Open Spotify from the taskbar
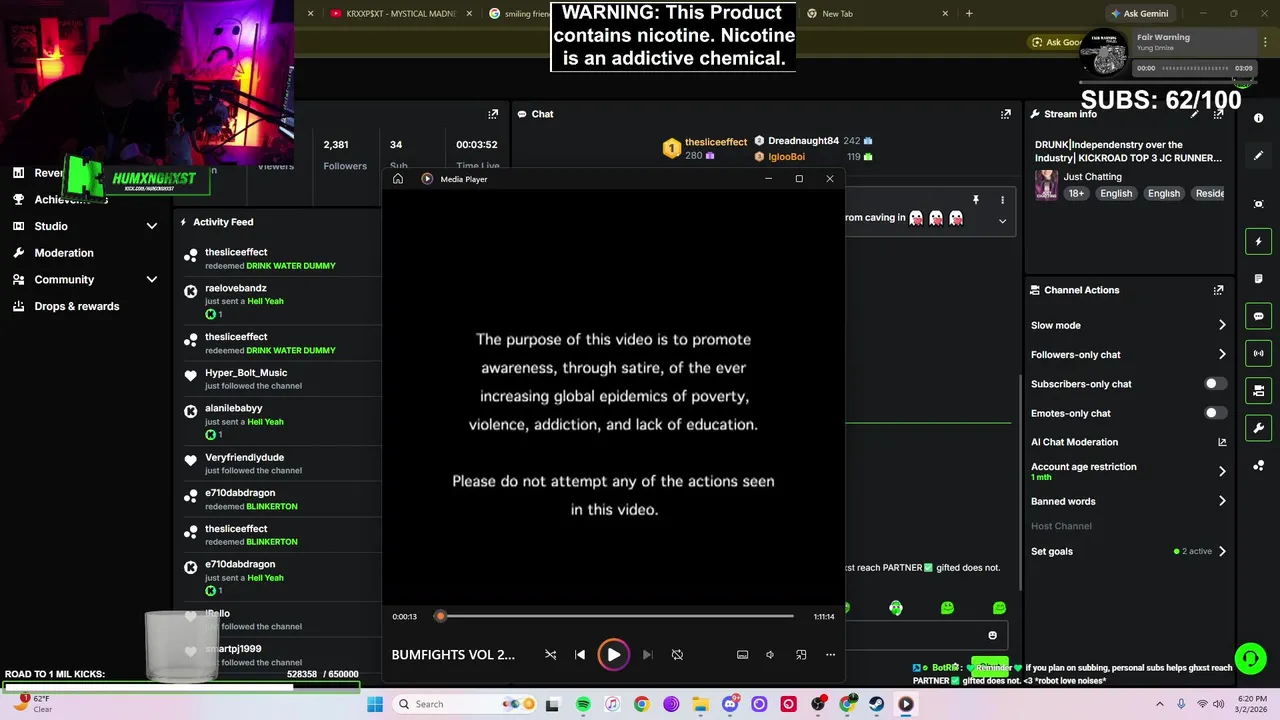Screen dimensions: 1280x720 [x=583, y=704]
